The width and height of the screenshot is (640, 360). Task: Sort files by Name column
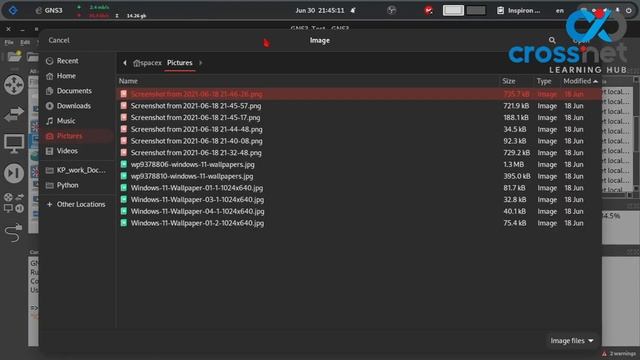[128, 81]
